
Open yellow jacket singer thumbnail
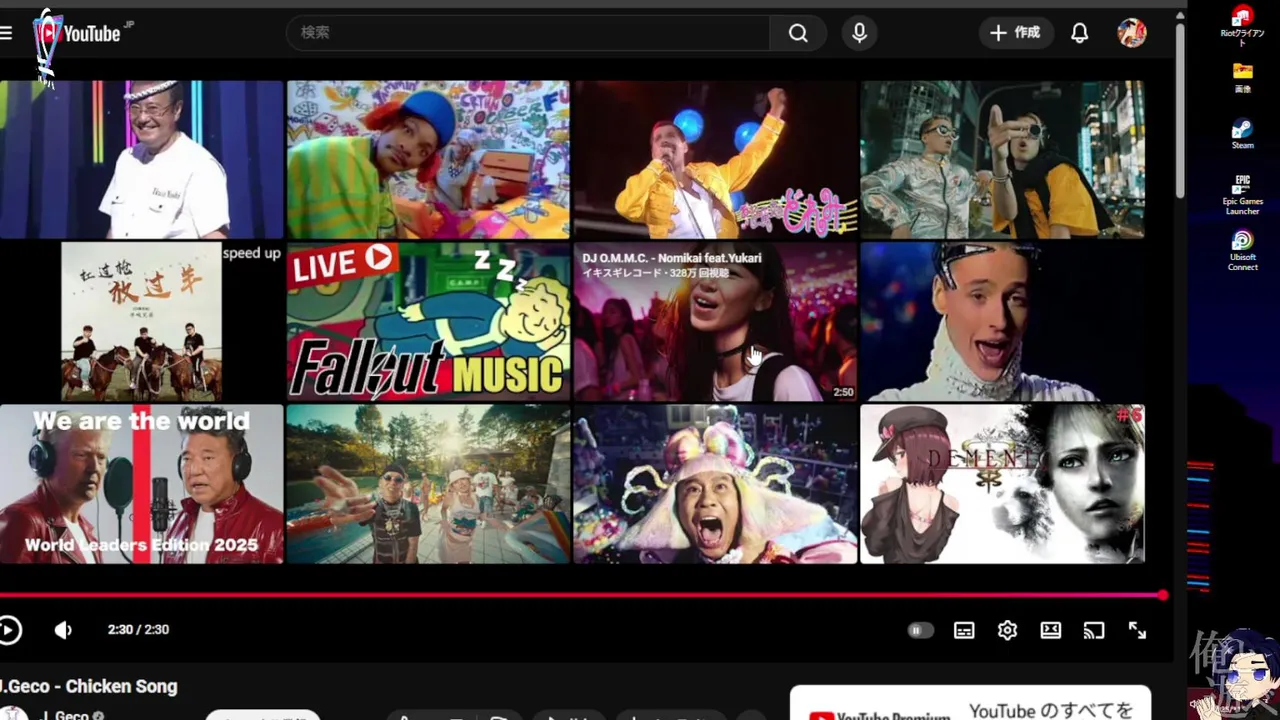(x=715, y=160)
